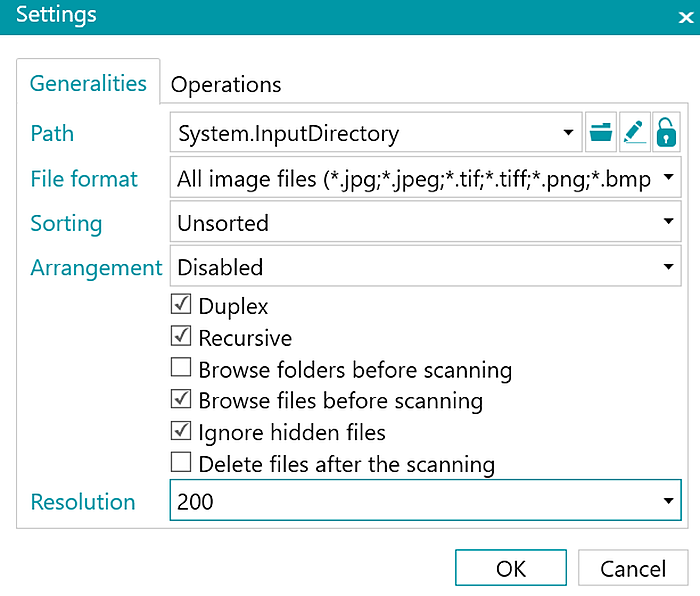Select the Generalities tab
This screenshot has width=700, height=596.
[88, 83]
